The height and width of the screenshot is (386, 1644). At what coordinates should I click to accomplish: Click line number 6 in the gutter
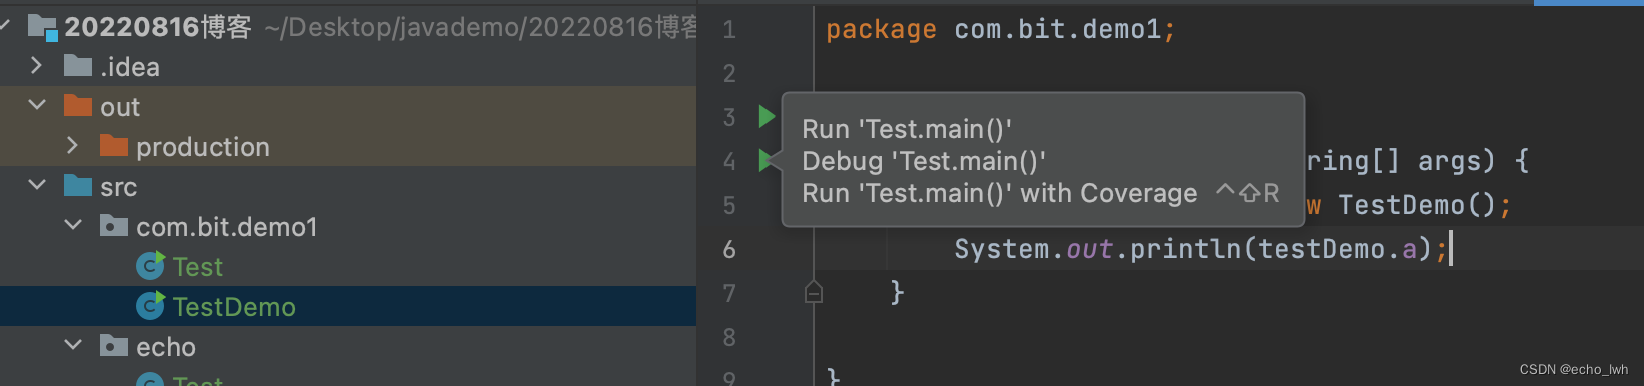click(x=729, y=249)
